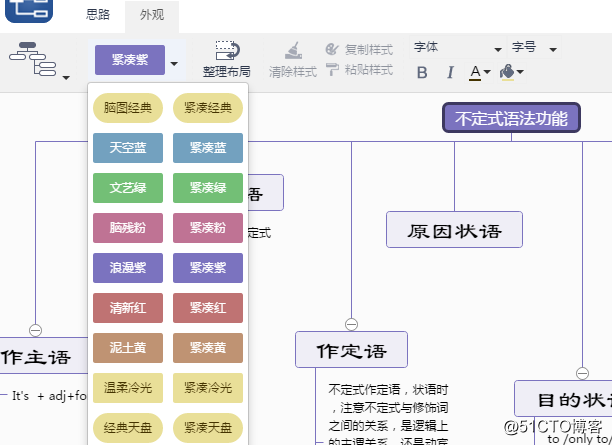Apply the 泥土黄 theme
The image size is (612, 445).
[128, 348]
